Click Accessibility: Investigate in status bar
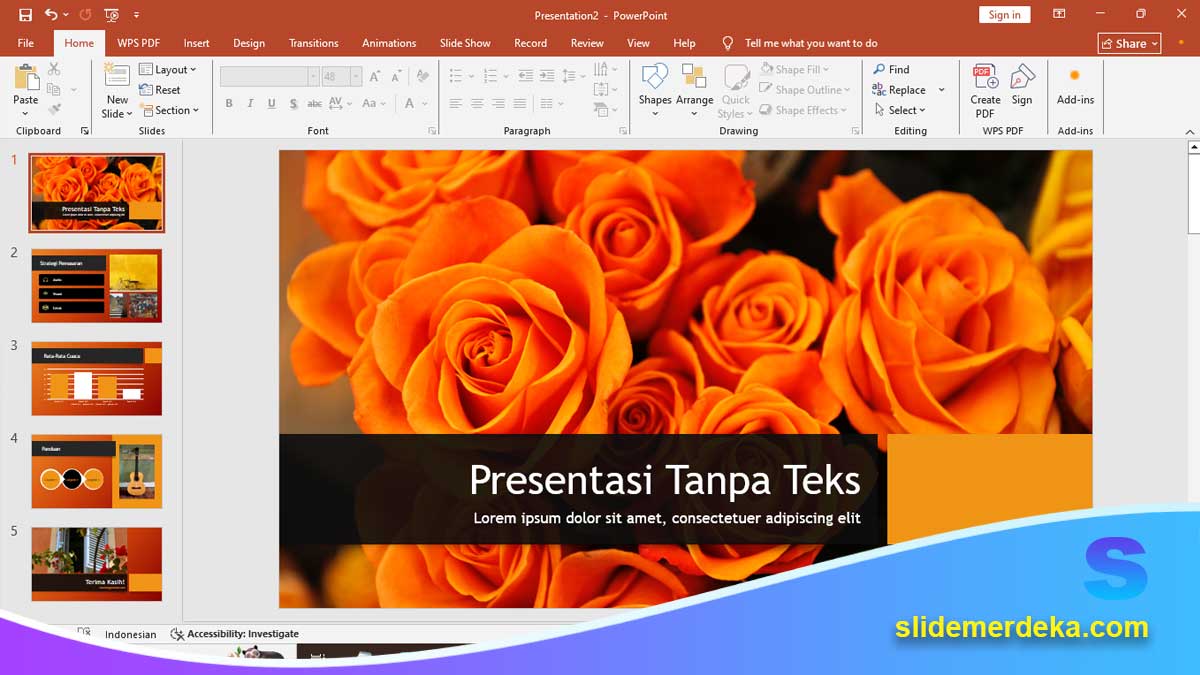Screen dimensions: 1200x675 (234, 634)
